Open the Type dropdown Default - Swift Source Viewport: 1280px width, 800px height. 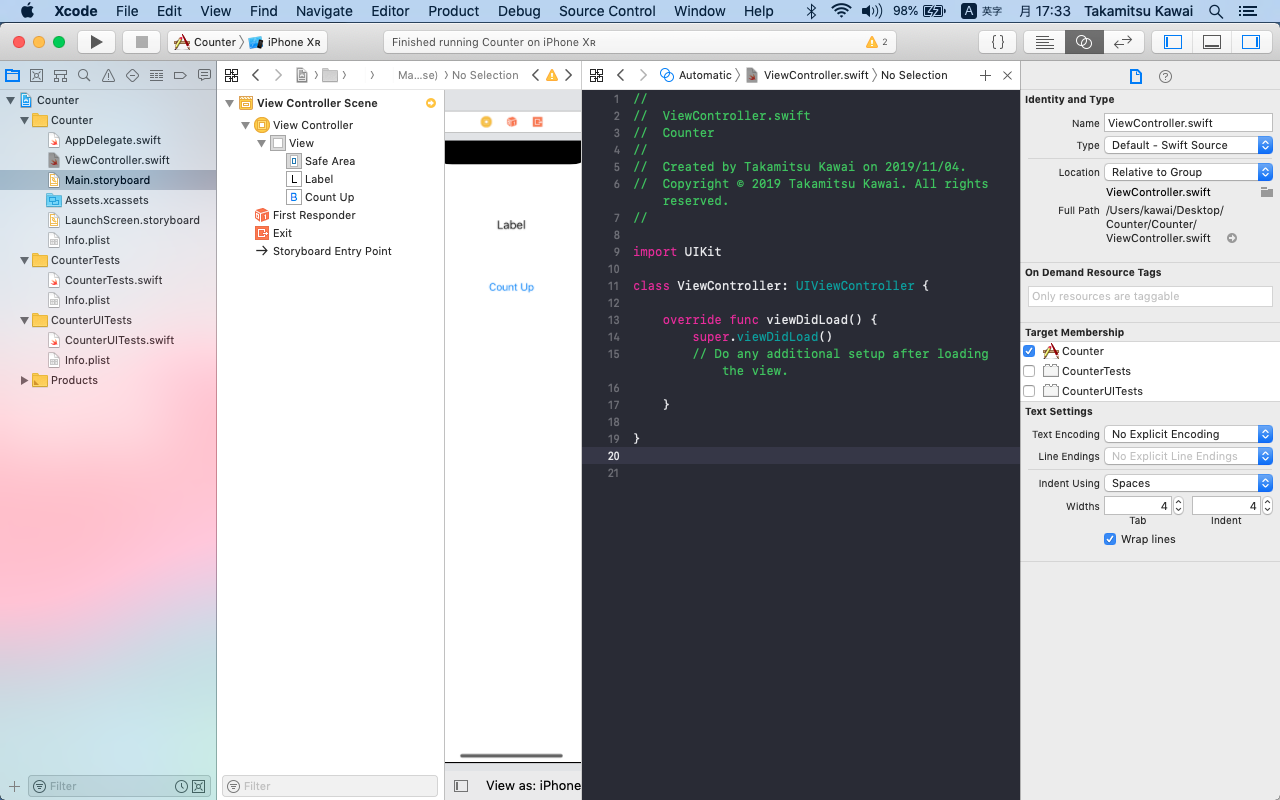pos(1188,145)
